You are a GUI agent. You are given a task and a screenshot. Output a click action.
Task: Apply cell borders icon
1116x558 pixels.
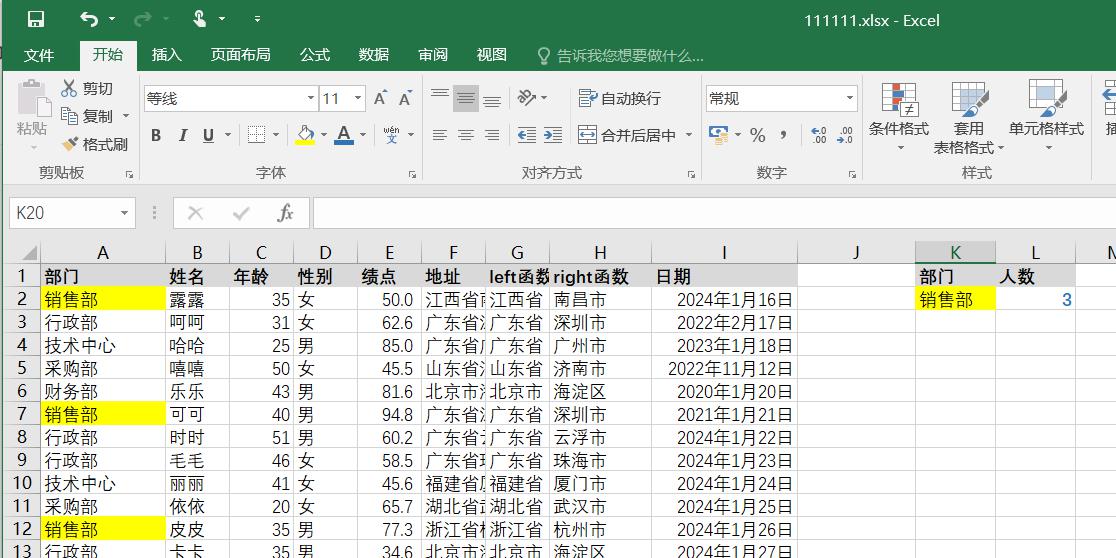click(256, 135)
